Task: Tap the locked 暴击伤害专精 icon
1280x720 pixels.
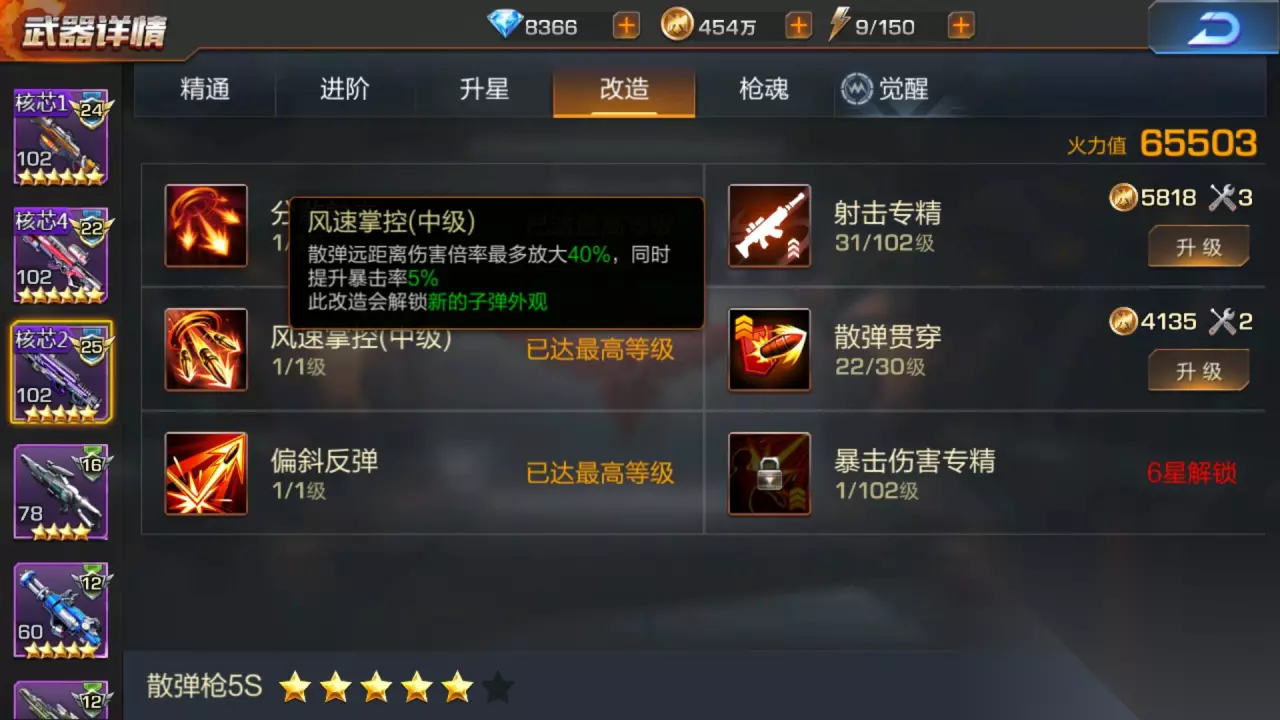Action: (x=769, y=473)
